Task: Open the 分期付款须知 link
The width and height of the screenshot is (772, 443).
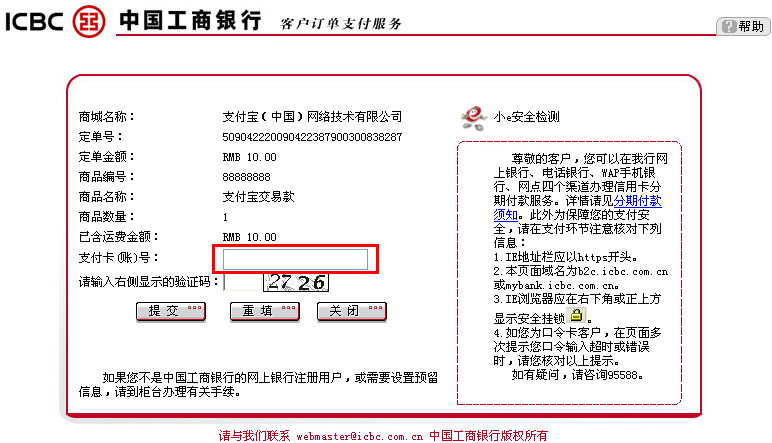Action: pos(637,201)
